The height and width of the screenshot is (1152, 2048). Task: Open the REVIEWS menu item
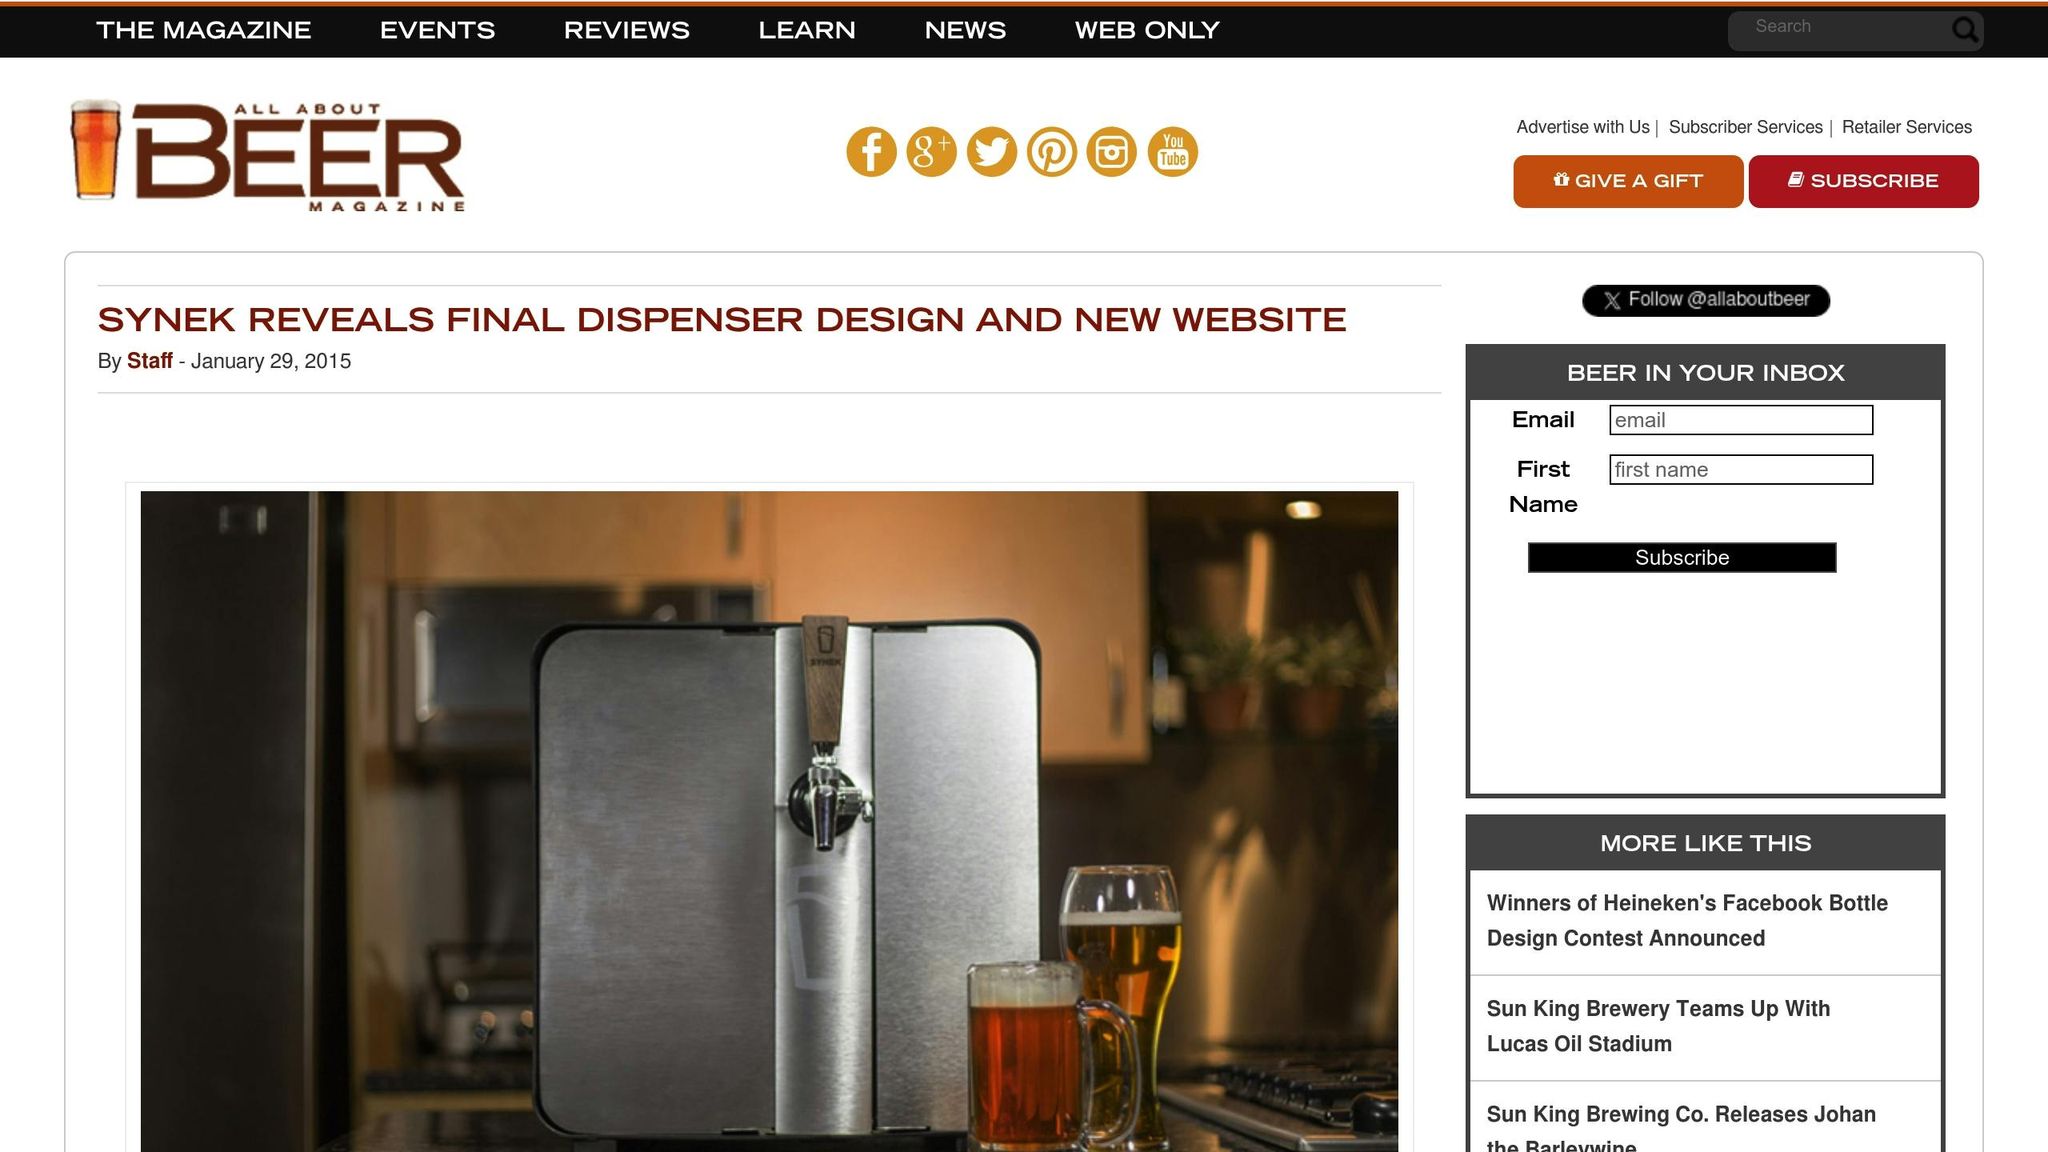pos(627,30)
